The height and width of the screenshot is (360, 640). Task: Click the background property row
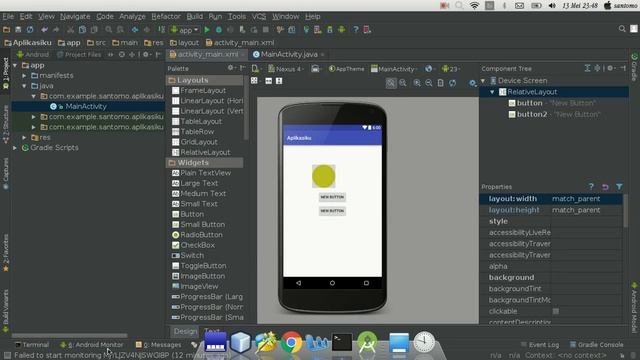point(551,278)
